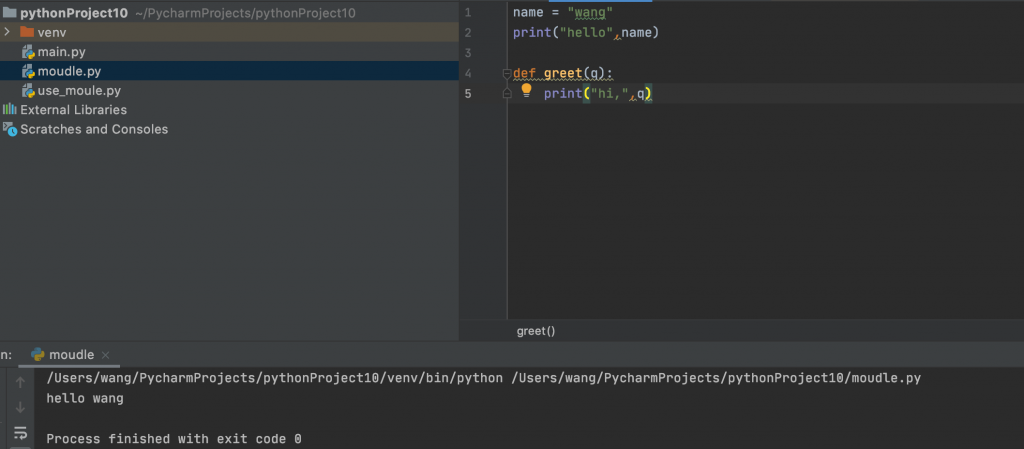Click the greet function name on line 4
This screenshot has height=449, width=1024.
pos(563,73)
